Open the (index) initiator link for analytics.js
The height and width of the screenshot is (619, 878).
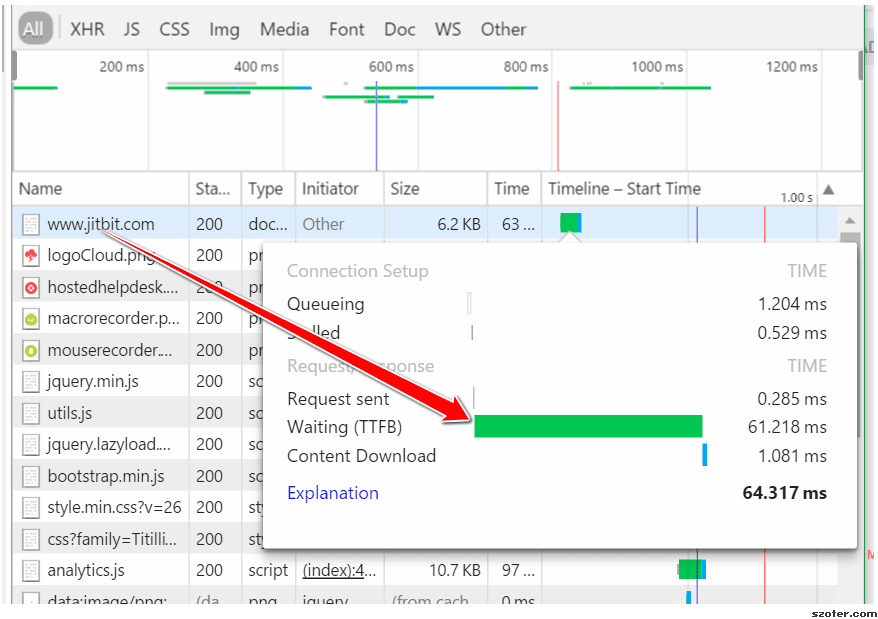340,571
